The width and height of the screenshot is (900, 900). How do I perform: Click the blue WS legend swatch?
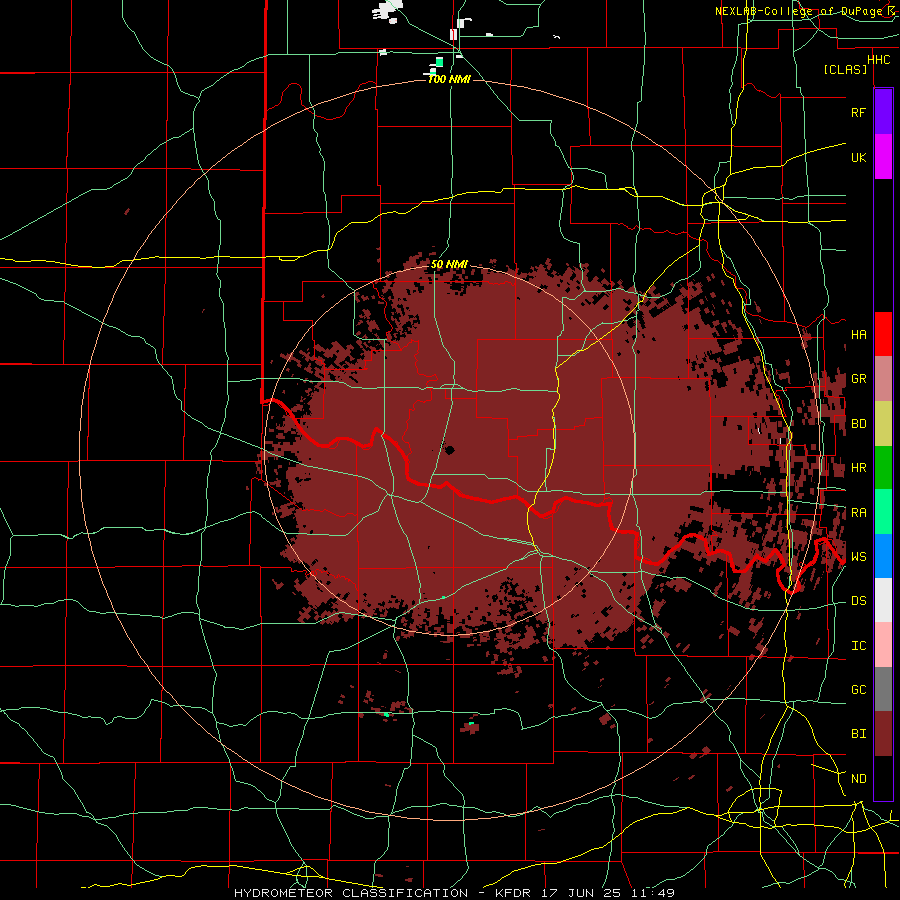[x=883, y=556]
